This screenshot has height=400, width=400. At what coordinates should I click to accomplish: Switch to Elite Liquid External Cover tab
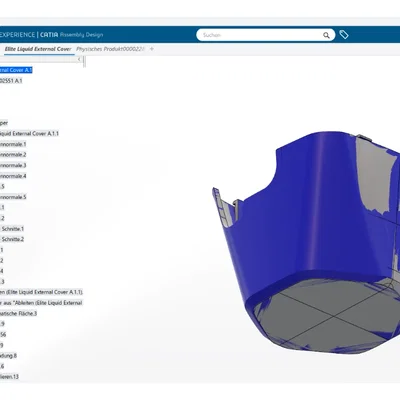(38, 49)
